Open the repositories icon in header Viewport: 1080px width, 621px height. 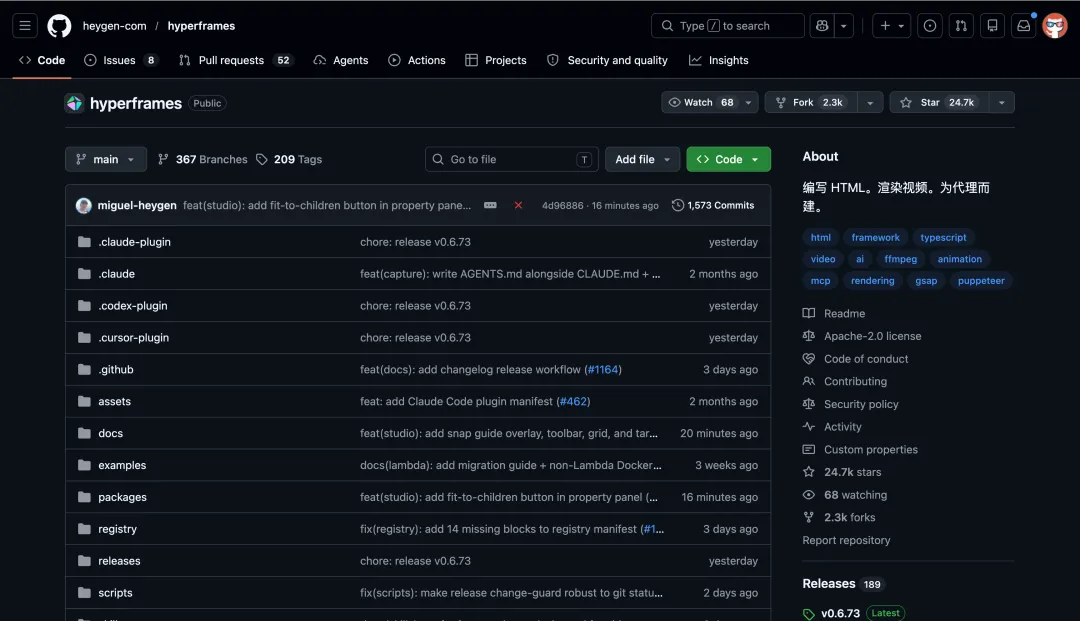tap(992, 25)
